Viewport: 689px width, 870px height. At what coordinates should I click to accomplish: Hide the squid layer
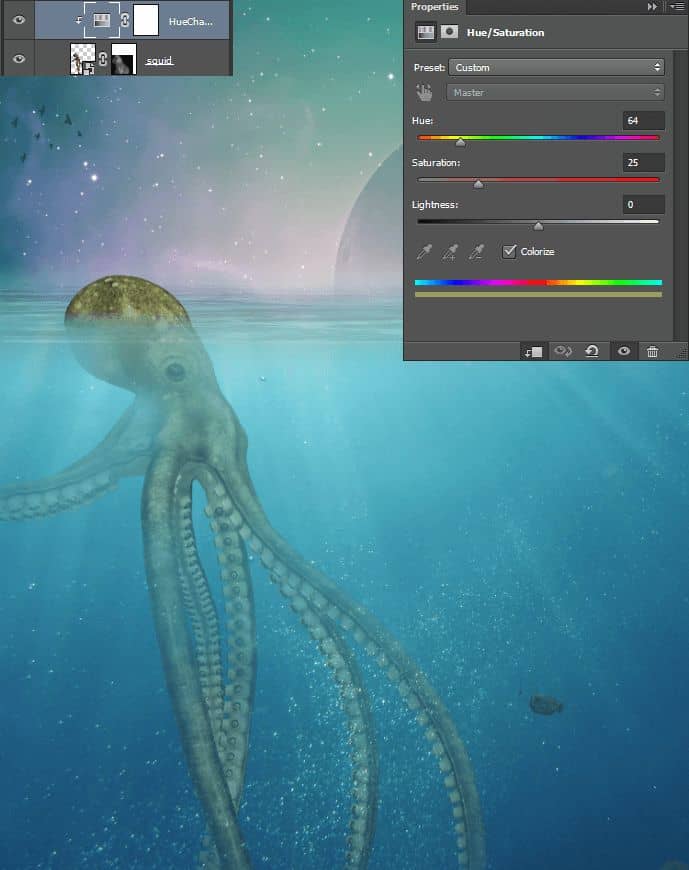(19, 58)
